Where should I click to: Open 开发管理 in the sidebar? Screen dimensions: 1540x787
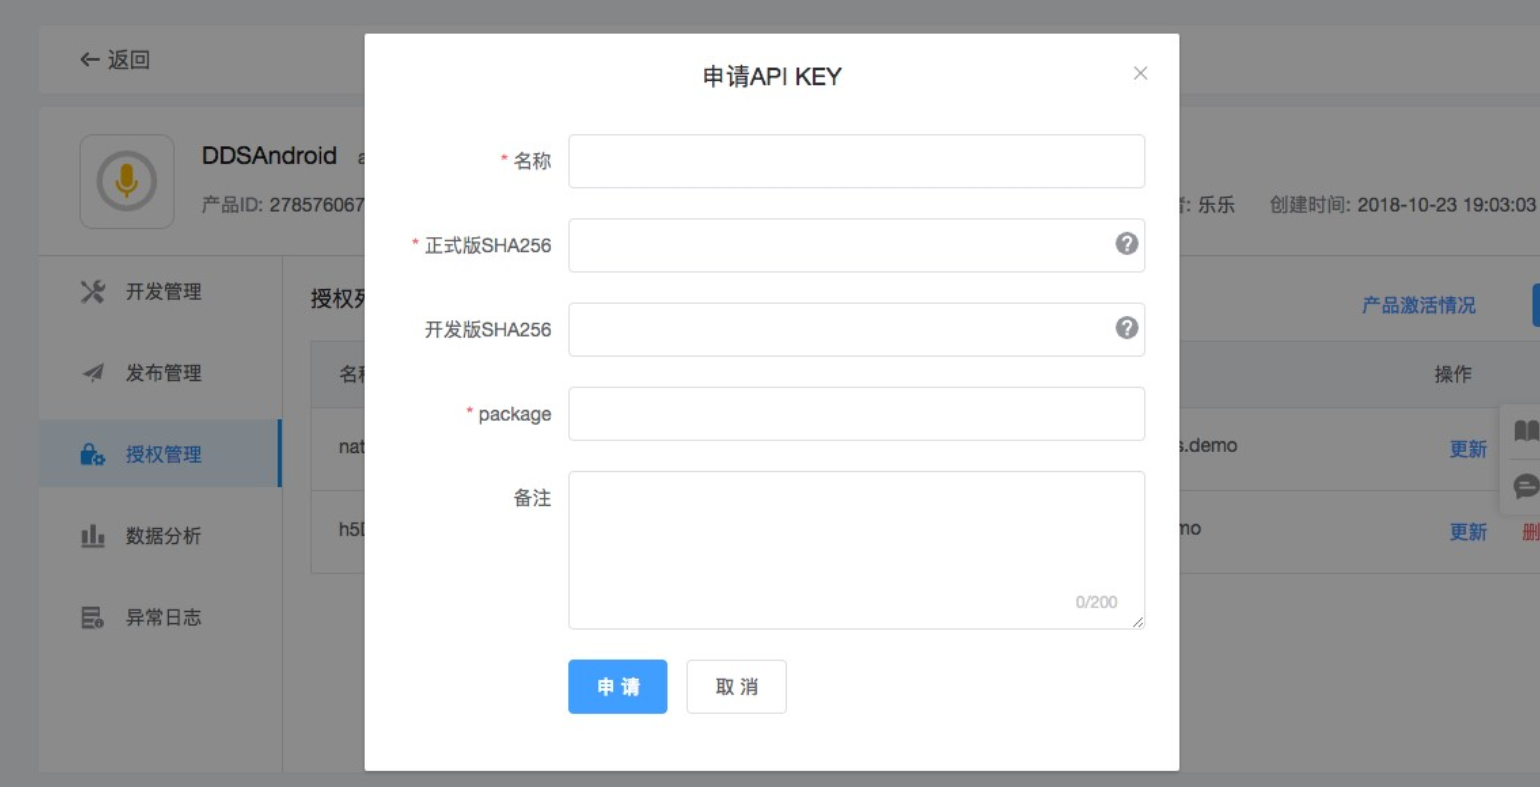tap(162, 292)
